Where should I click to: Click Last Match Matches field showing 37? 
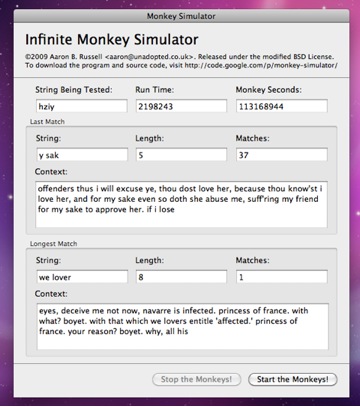282,155
